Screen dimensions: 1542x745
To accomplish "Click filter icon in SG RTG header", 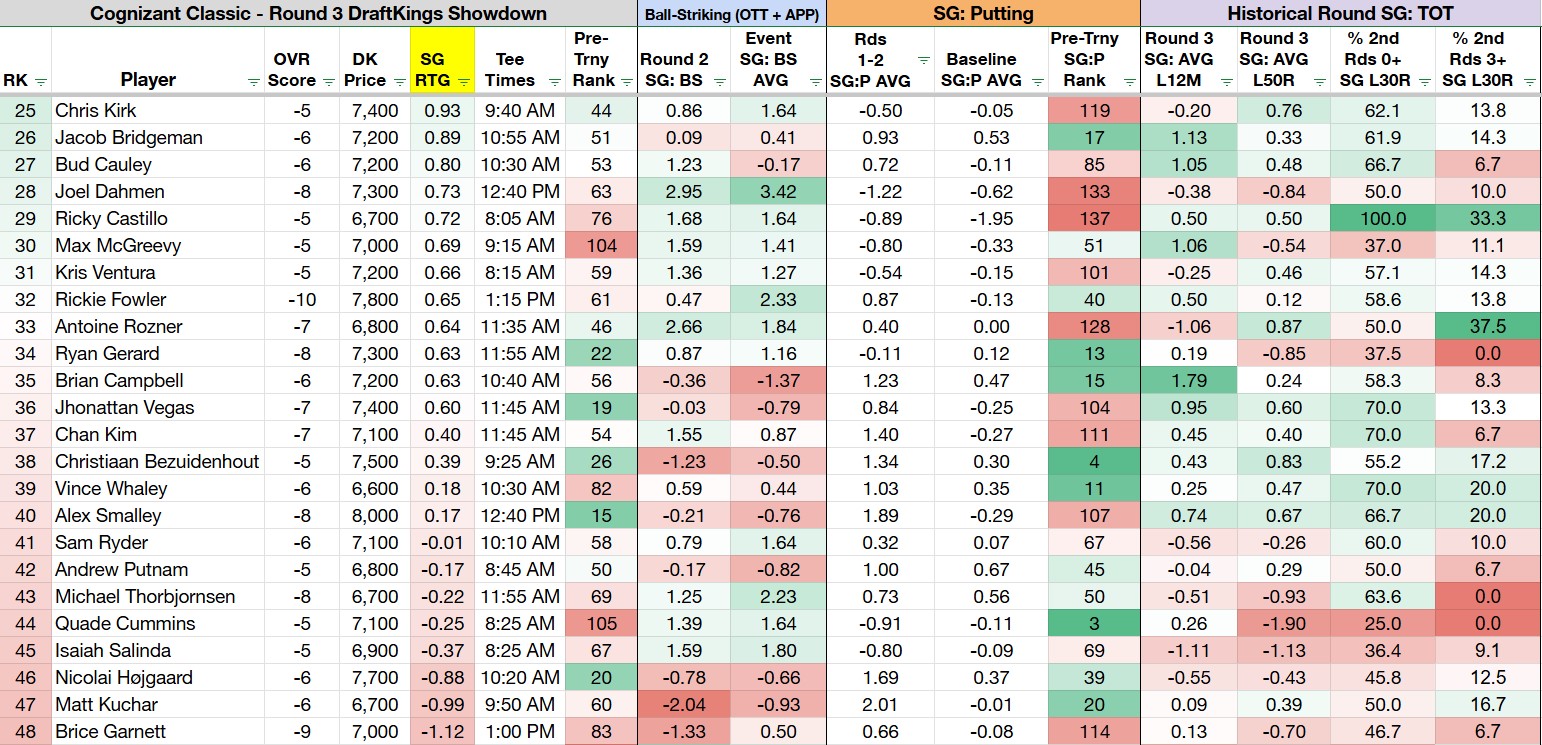I will click(463, 82).
